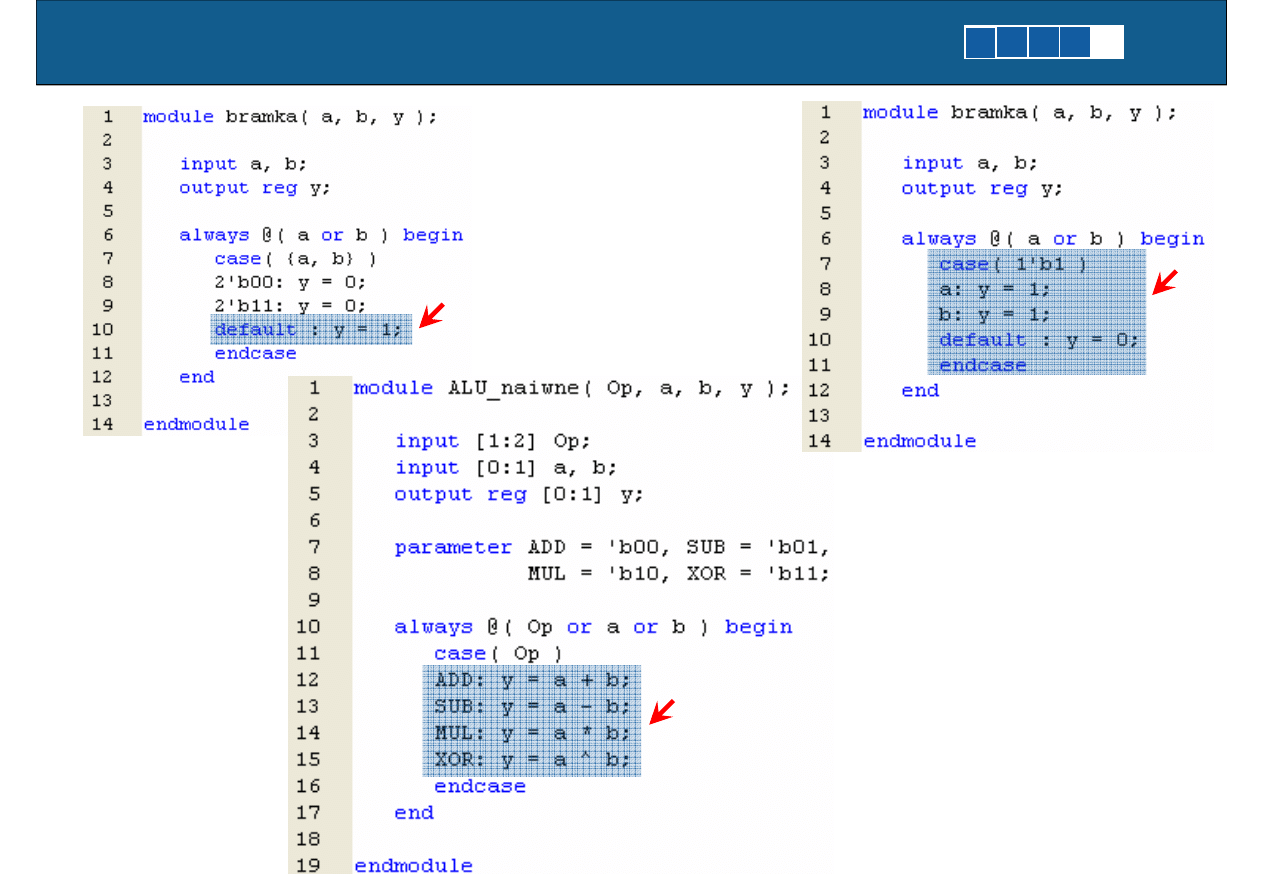
Task: Click 'always @( Op or a or b ) begin'
Action: tap(593, 627)
